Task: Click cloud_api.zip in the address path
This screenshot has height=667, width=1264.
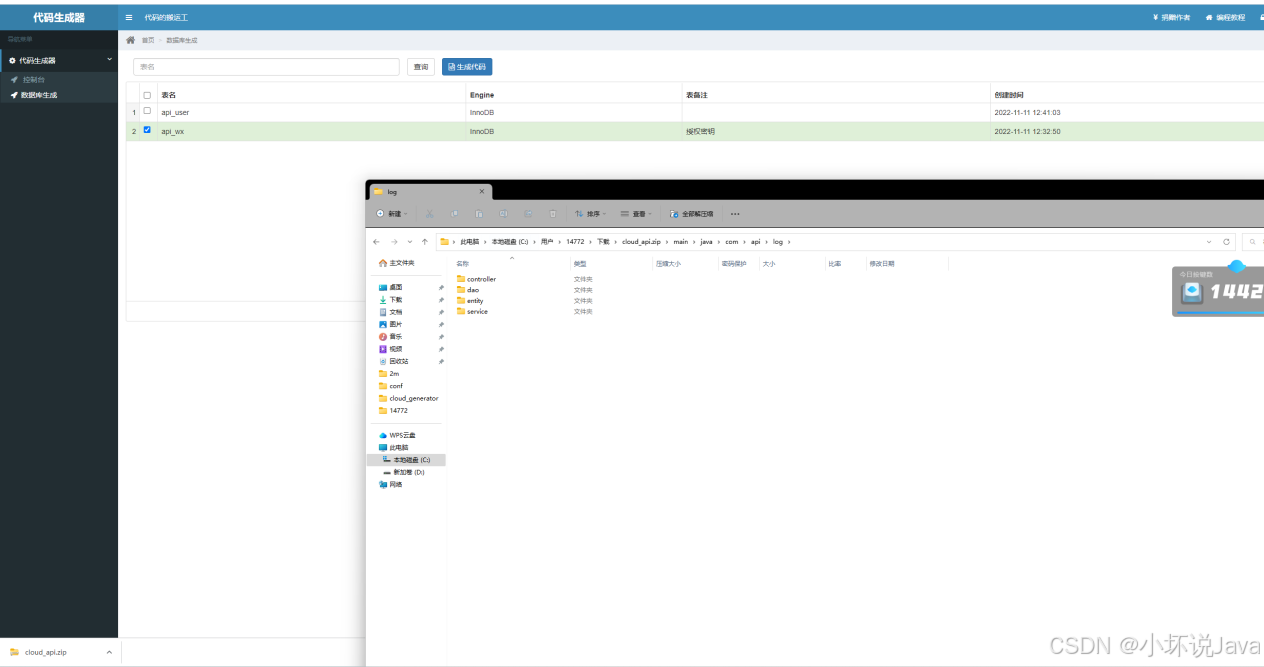Action: [x=642, y=242]
